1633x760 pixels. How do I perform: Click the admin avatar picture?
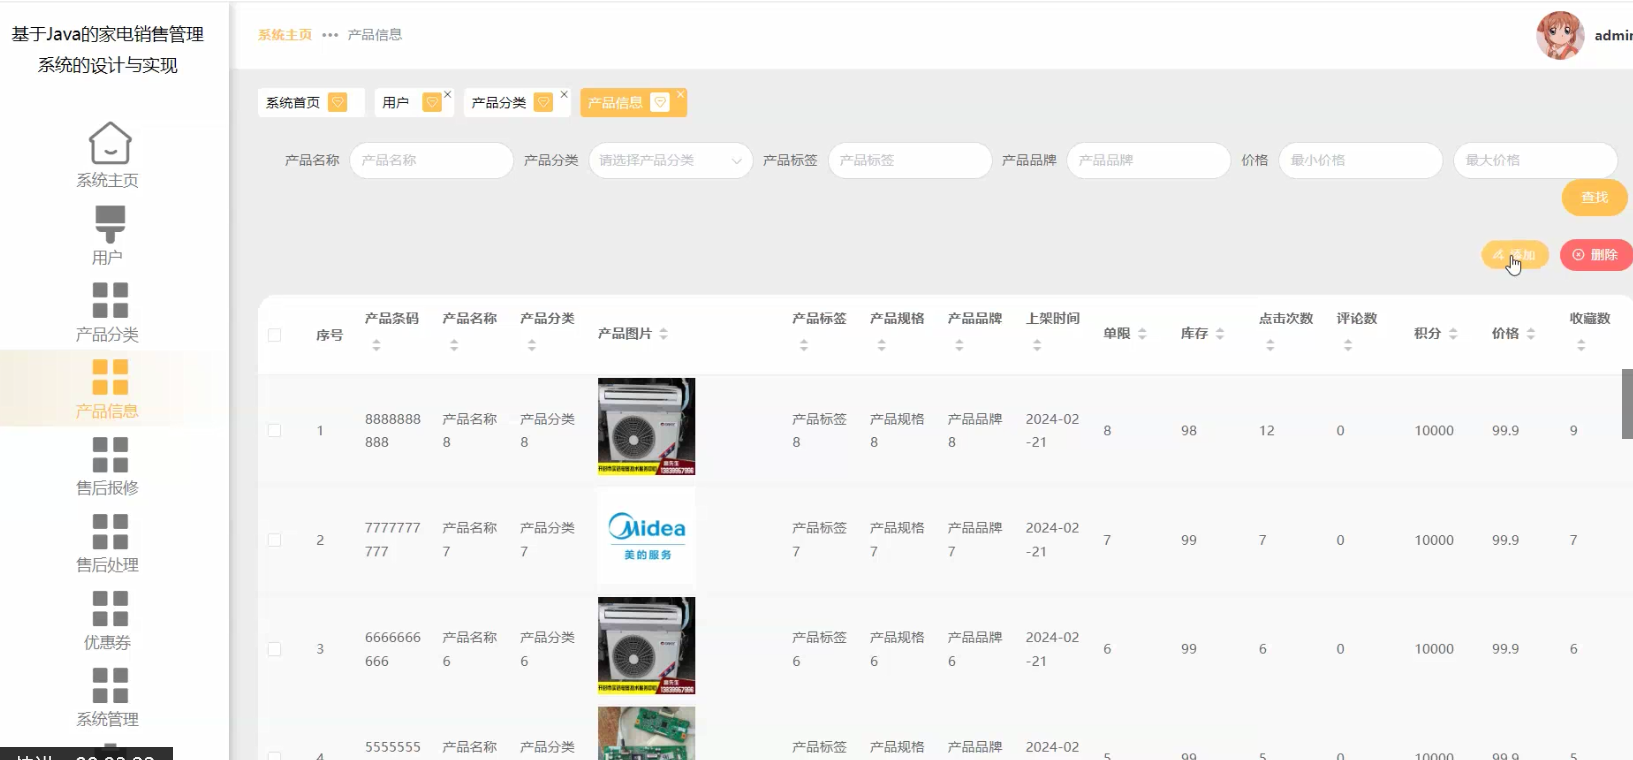point(1560,35)
